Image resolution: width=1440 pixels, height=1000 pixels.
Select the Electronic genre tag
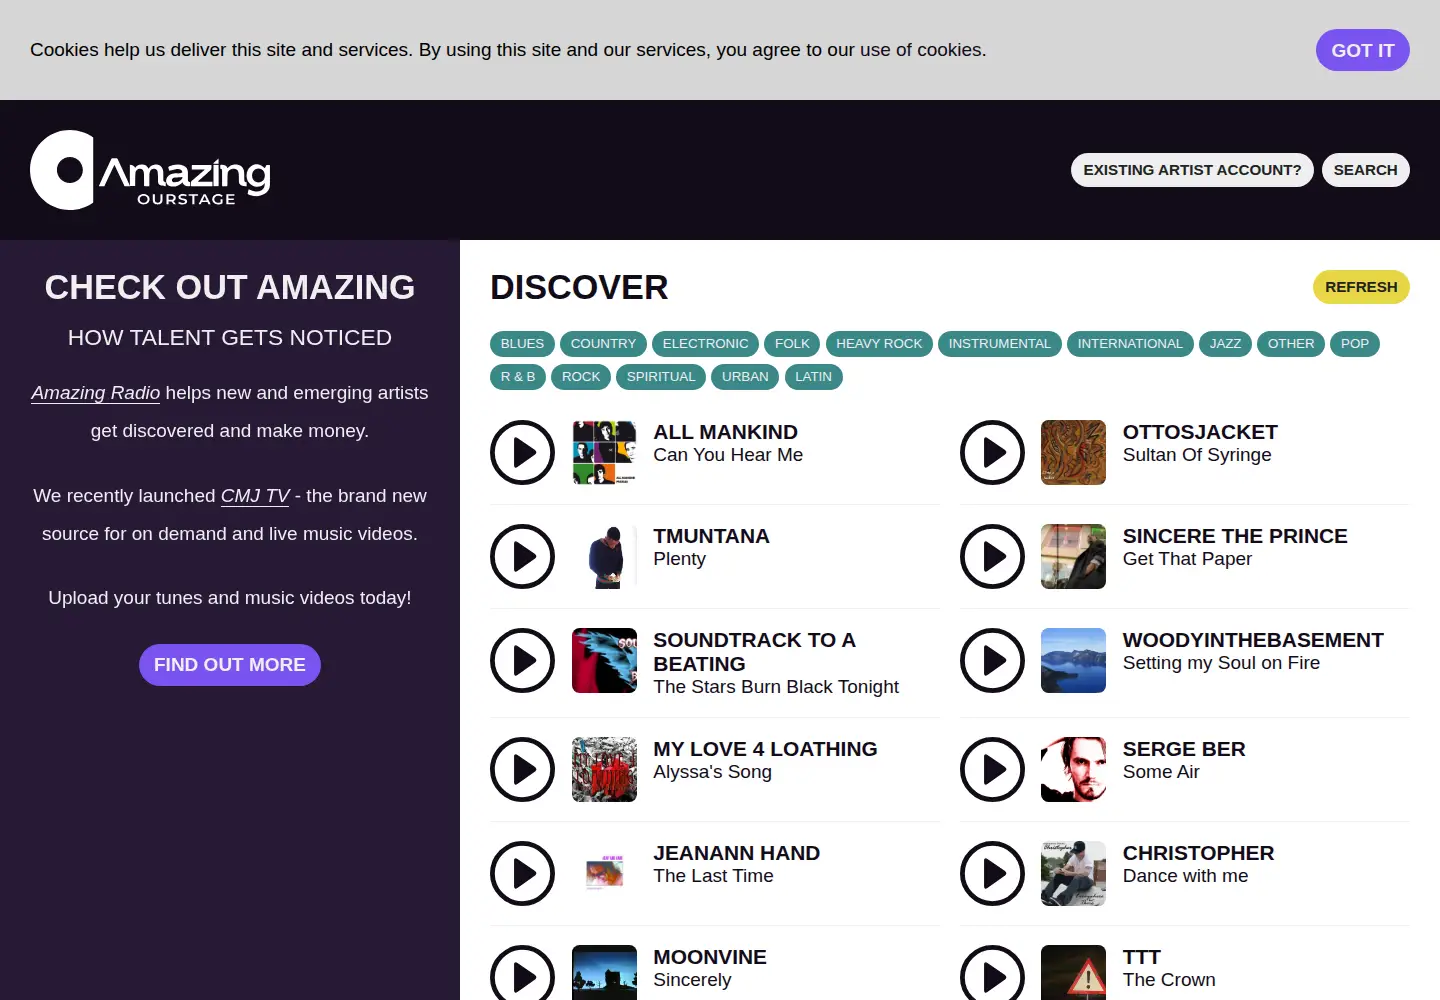(x=705, y=344)
